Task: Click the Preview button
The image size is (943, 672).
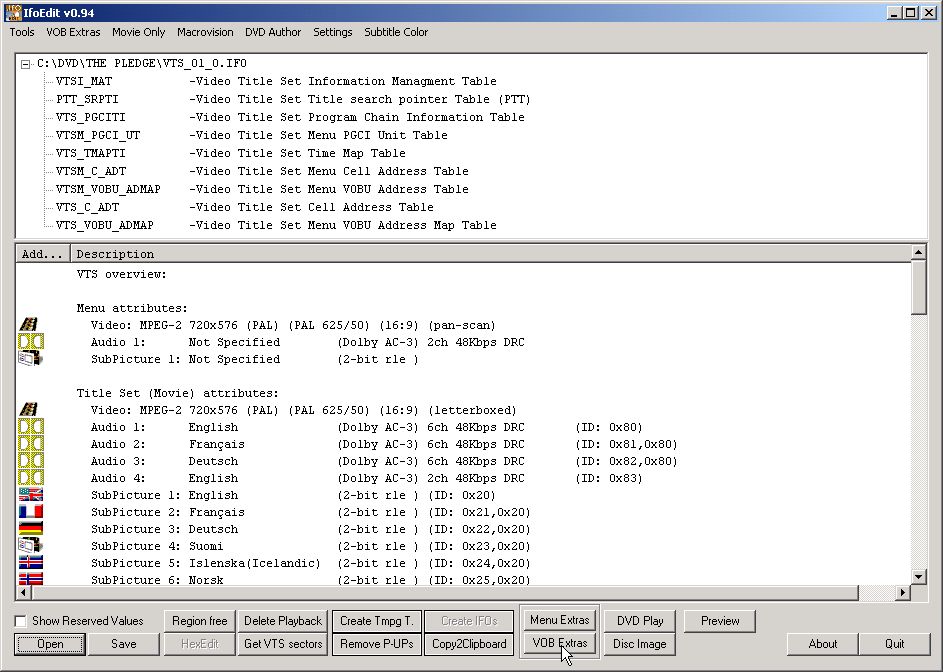Action: click(x=720, y=621)
